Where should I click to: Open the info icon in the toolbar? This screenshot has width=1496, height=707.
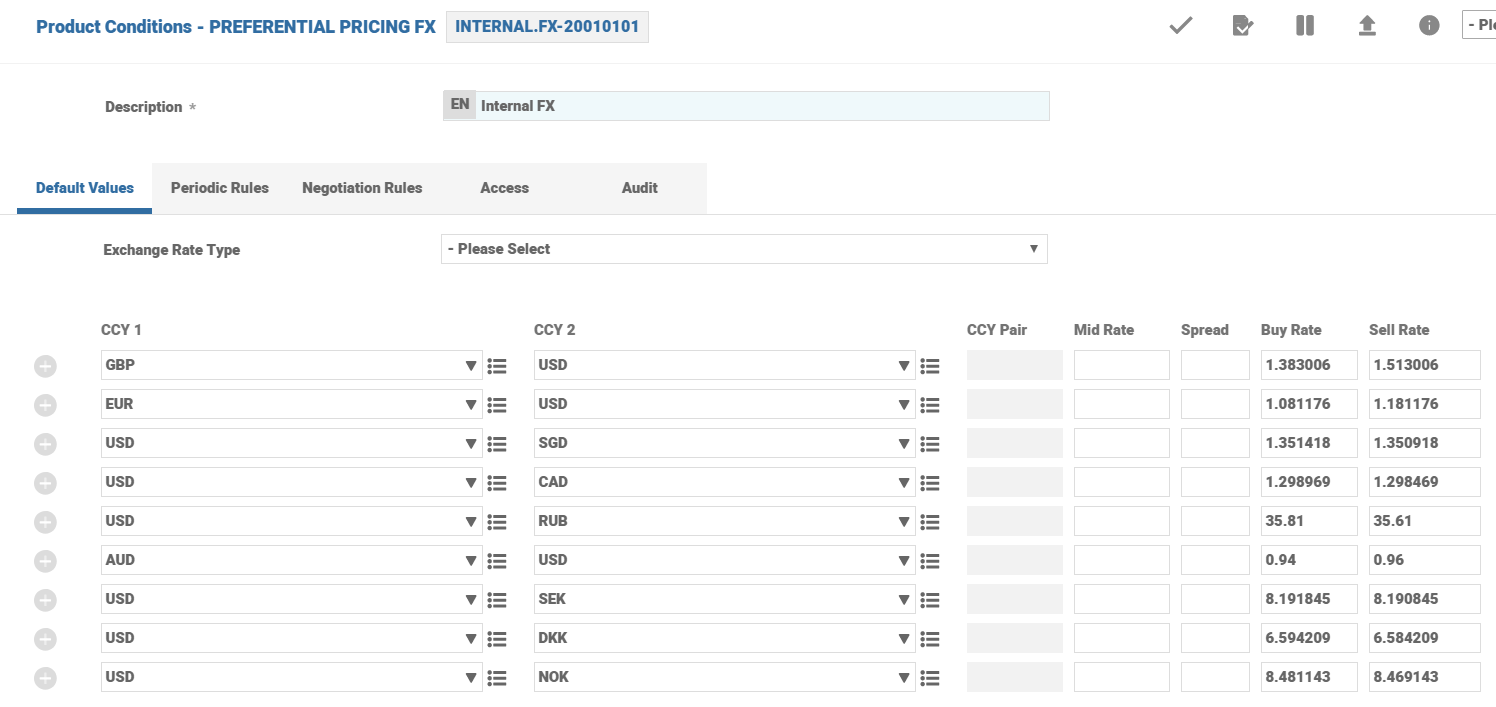pyautogui.click(x=1429, y=26)
